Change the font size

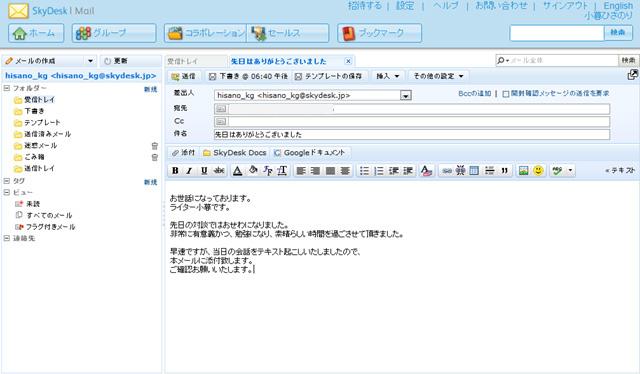pyautogui.click(x=282, y=171)
